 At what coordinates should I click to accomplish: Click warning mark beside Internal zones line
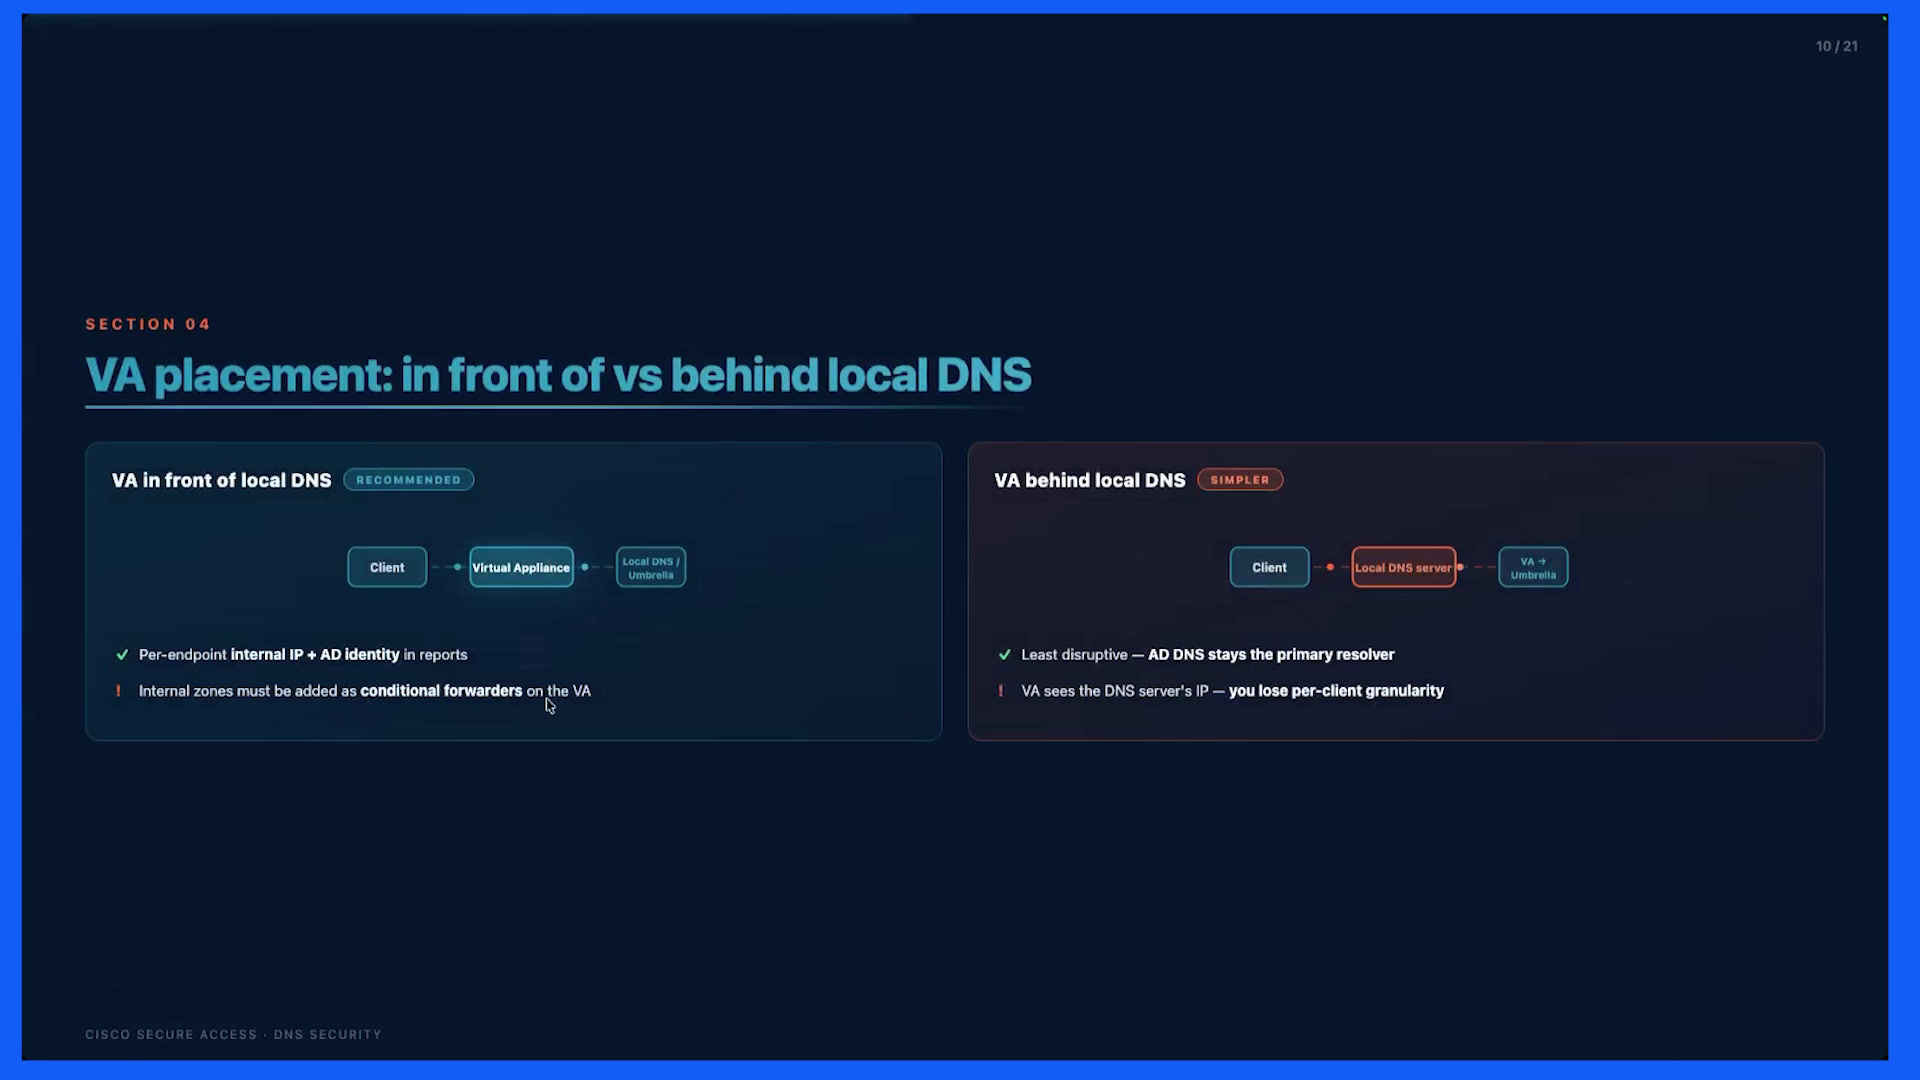pos(118,691)
